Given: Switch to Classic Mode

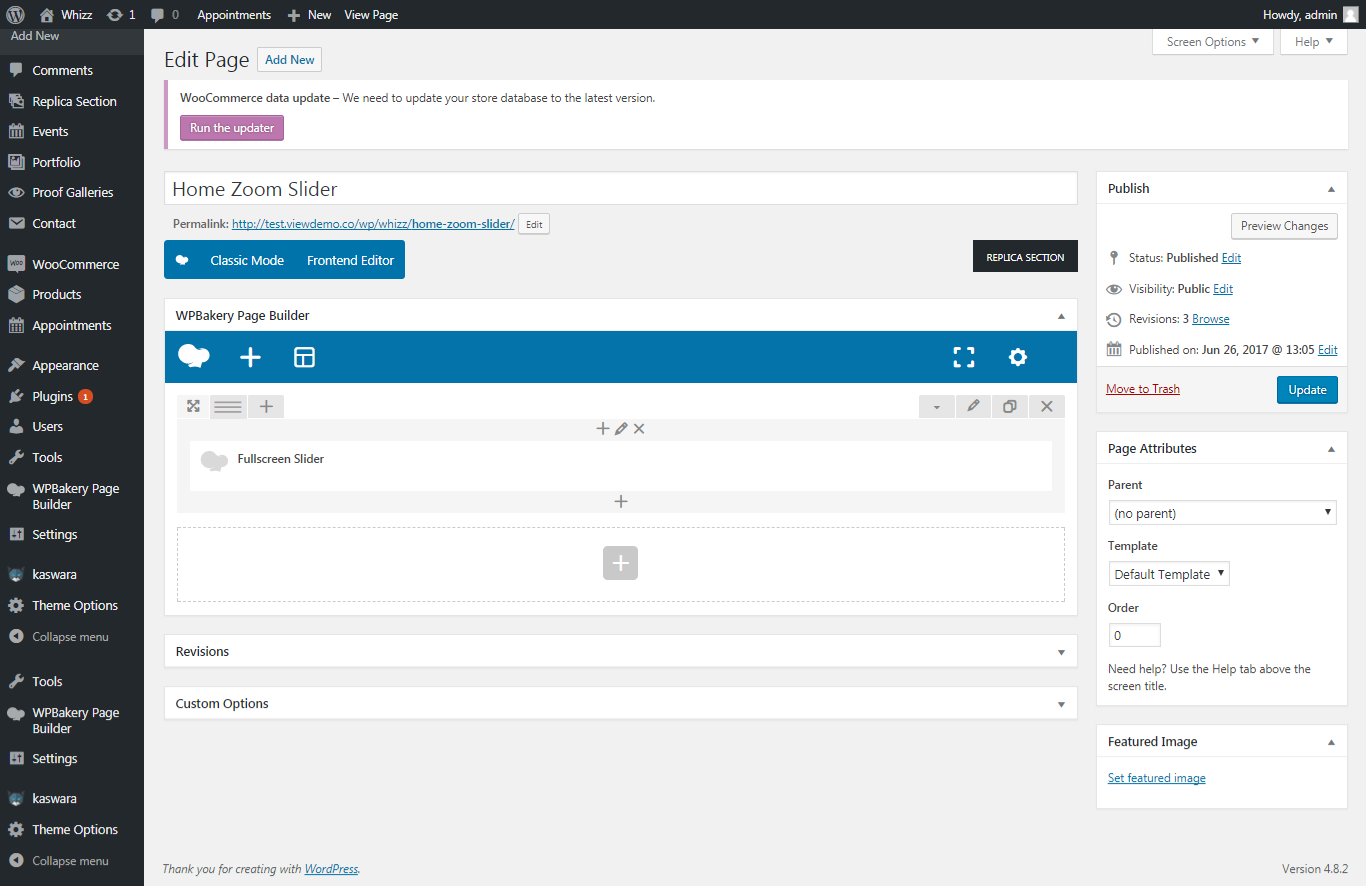Looking at the screenshot, I should point(247,260).
